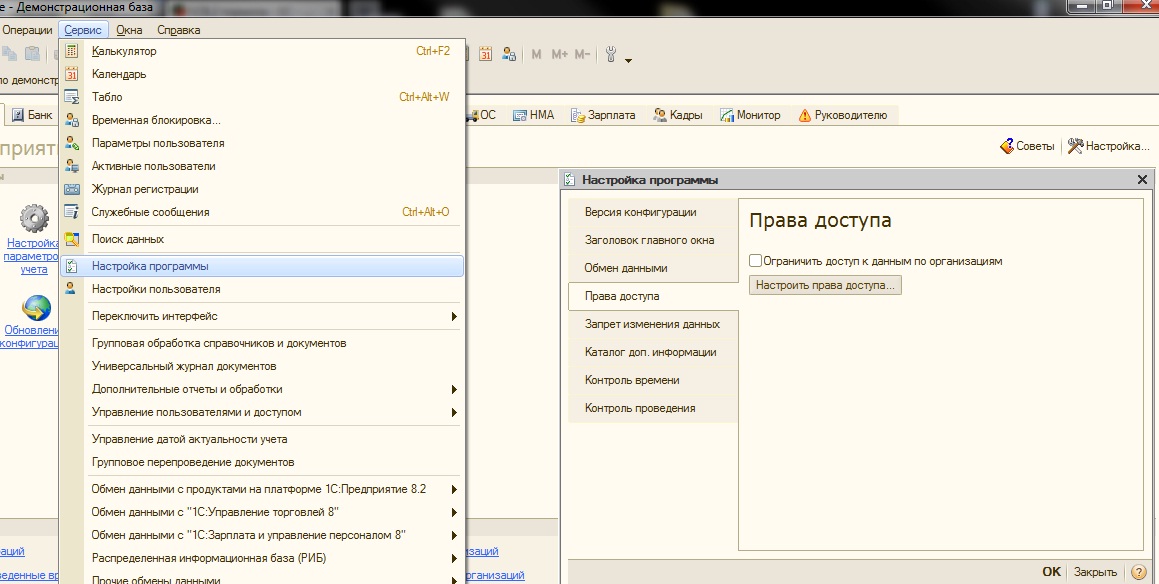This screenshot has height=584, width=1159.
Task: Switch to the Кадры tab
Action: [x=678, y=115]
